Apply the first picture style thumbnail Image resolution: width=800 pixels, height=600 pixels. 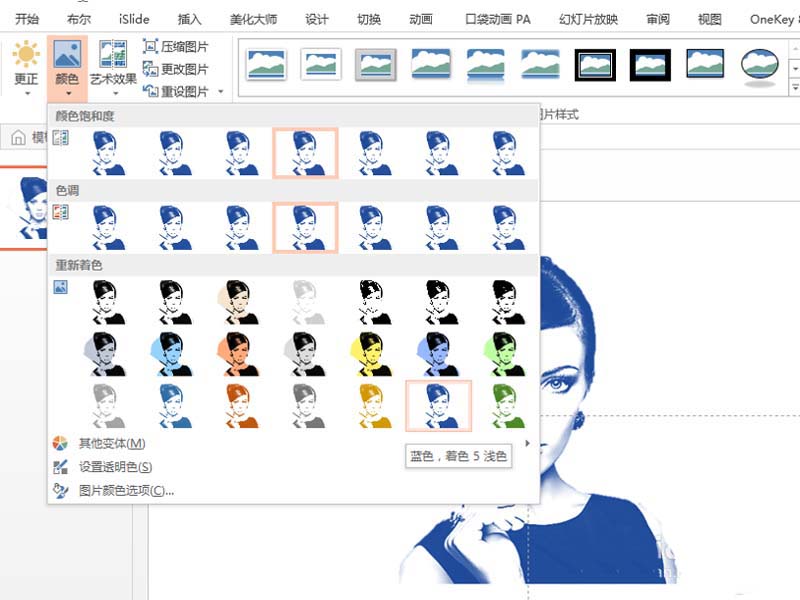pyautogui.click(x=266, y=65)
